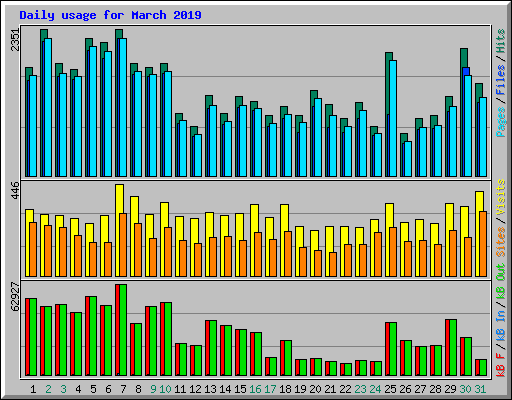
Task: Click day 11 on the x-axis
Action: (180, 389)
